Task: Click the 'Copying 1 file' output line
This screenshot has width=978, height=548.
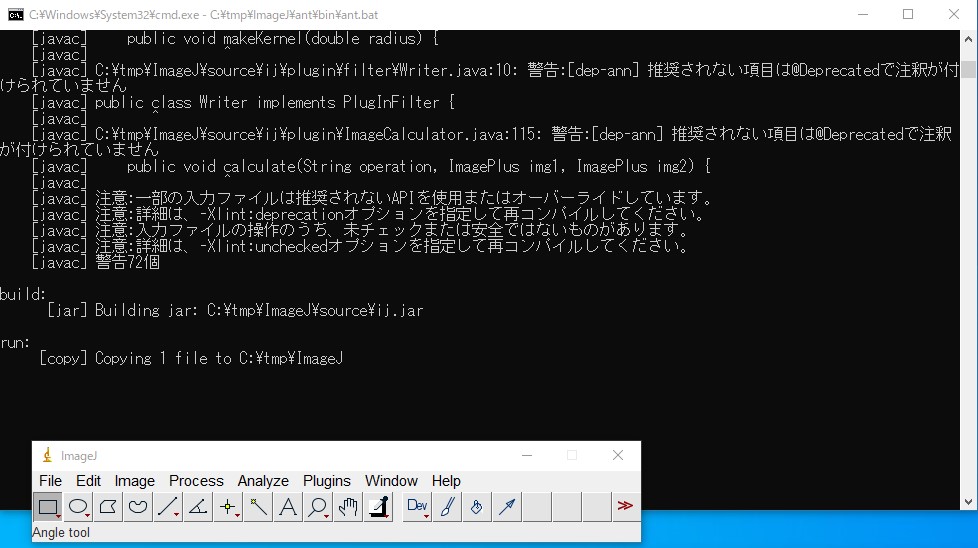Action: coord(191,358)
